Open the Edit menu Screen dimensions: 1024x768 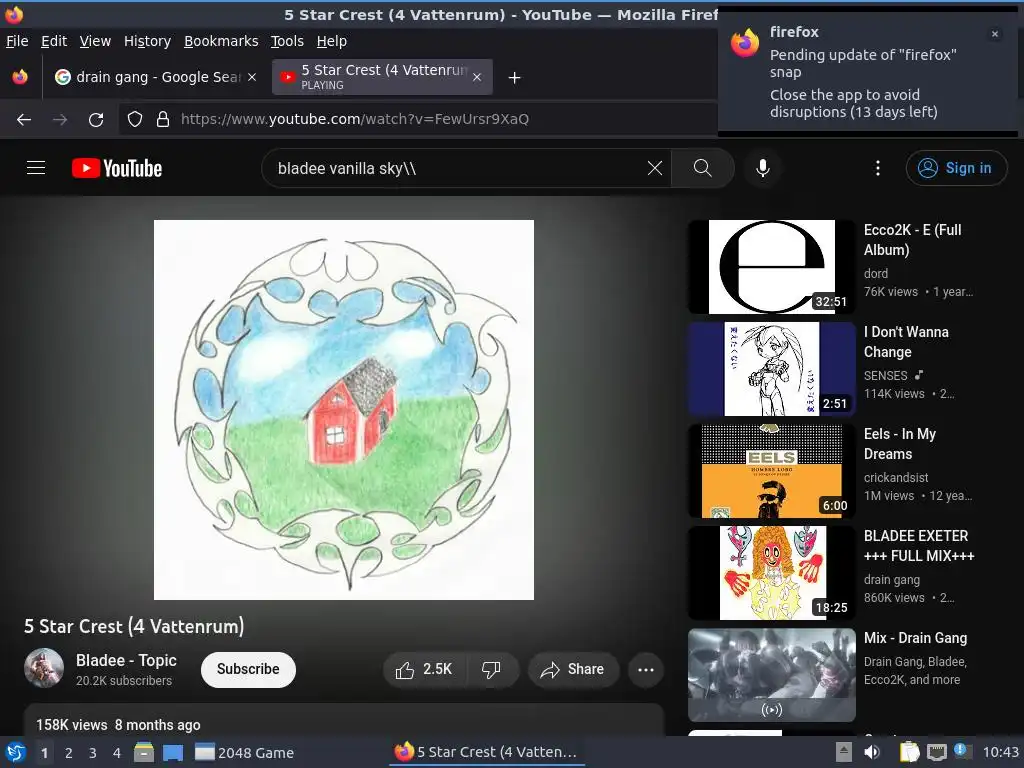click(54, 41)
